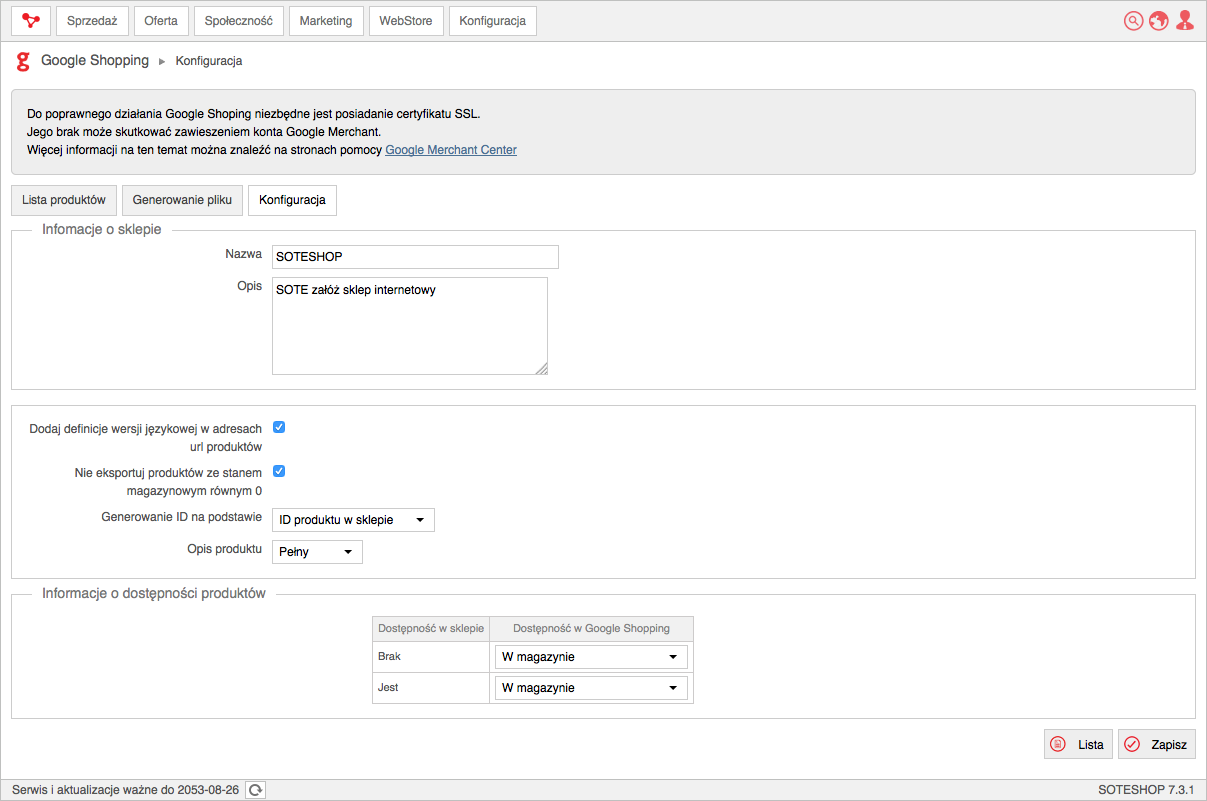Viewport: 1207px width, 801px height.
Task: Open the Społeczność menu
Action: click(x=238, y=21)
